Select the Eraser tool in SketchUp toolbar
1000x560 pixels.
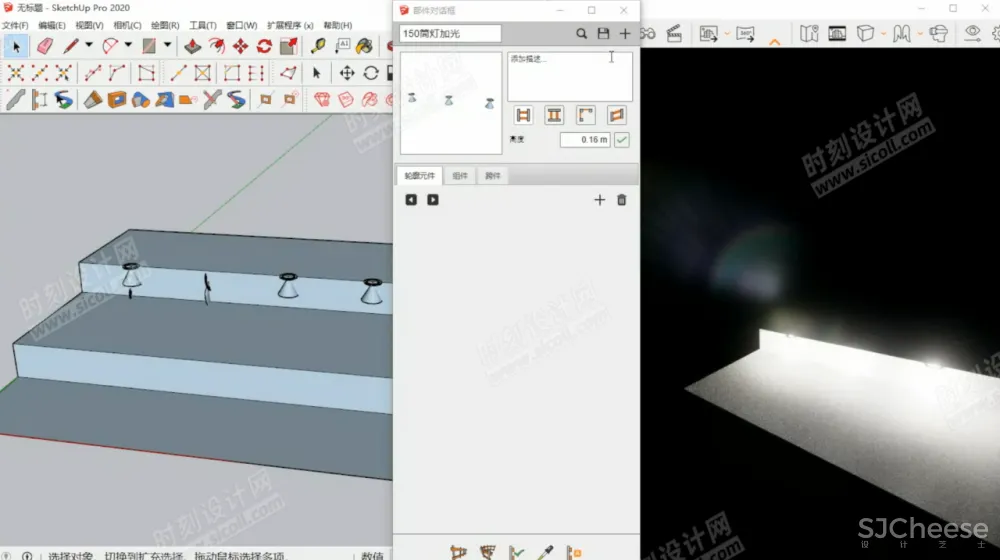pos(44,46)
